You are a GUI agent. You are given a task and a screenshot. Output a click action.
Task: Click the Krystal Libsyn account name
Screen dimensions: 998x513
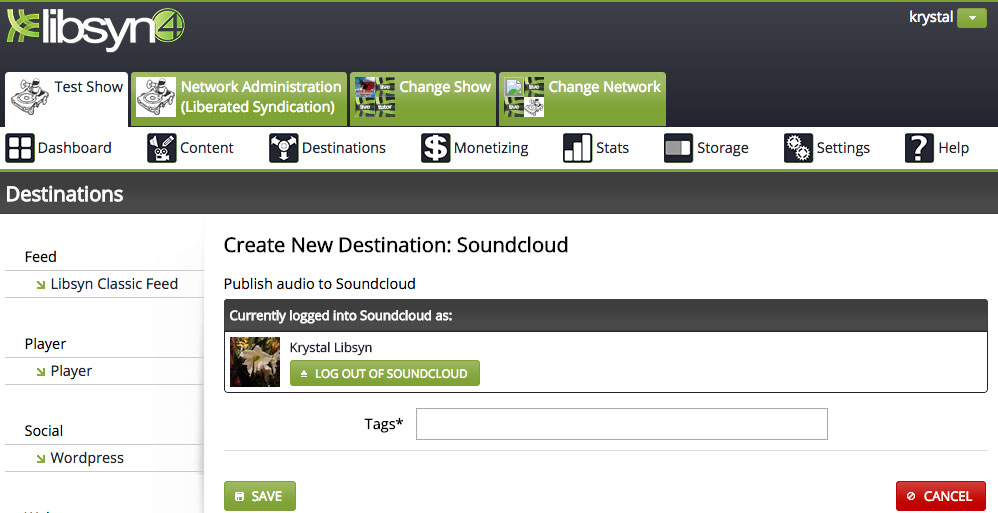[x=330, y=348]
